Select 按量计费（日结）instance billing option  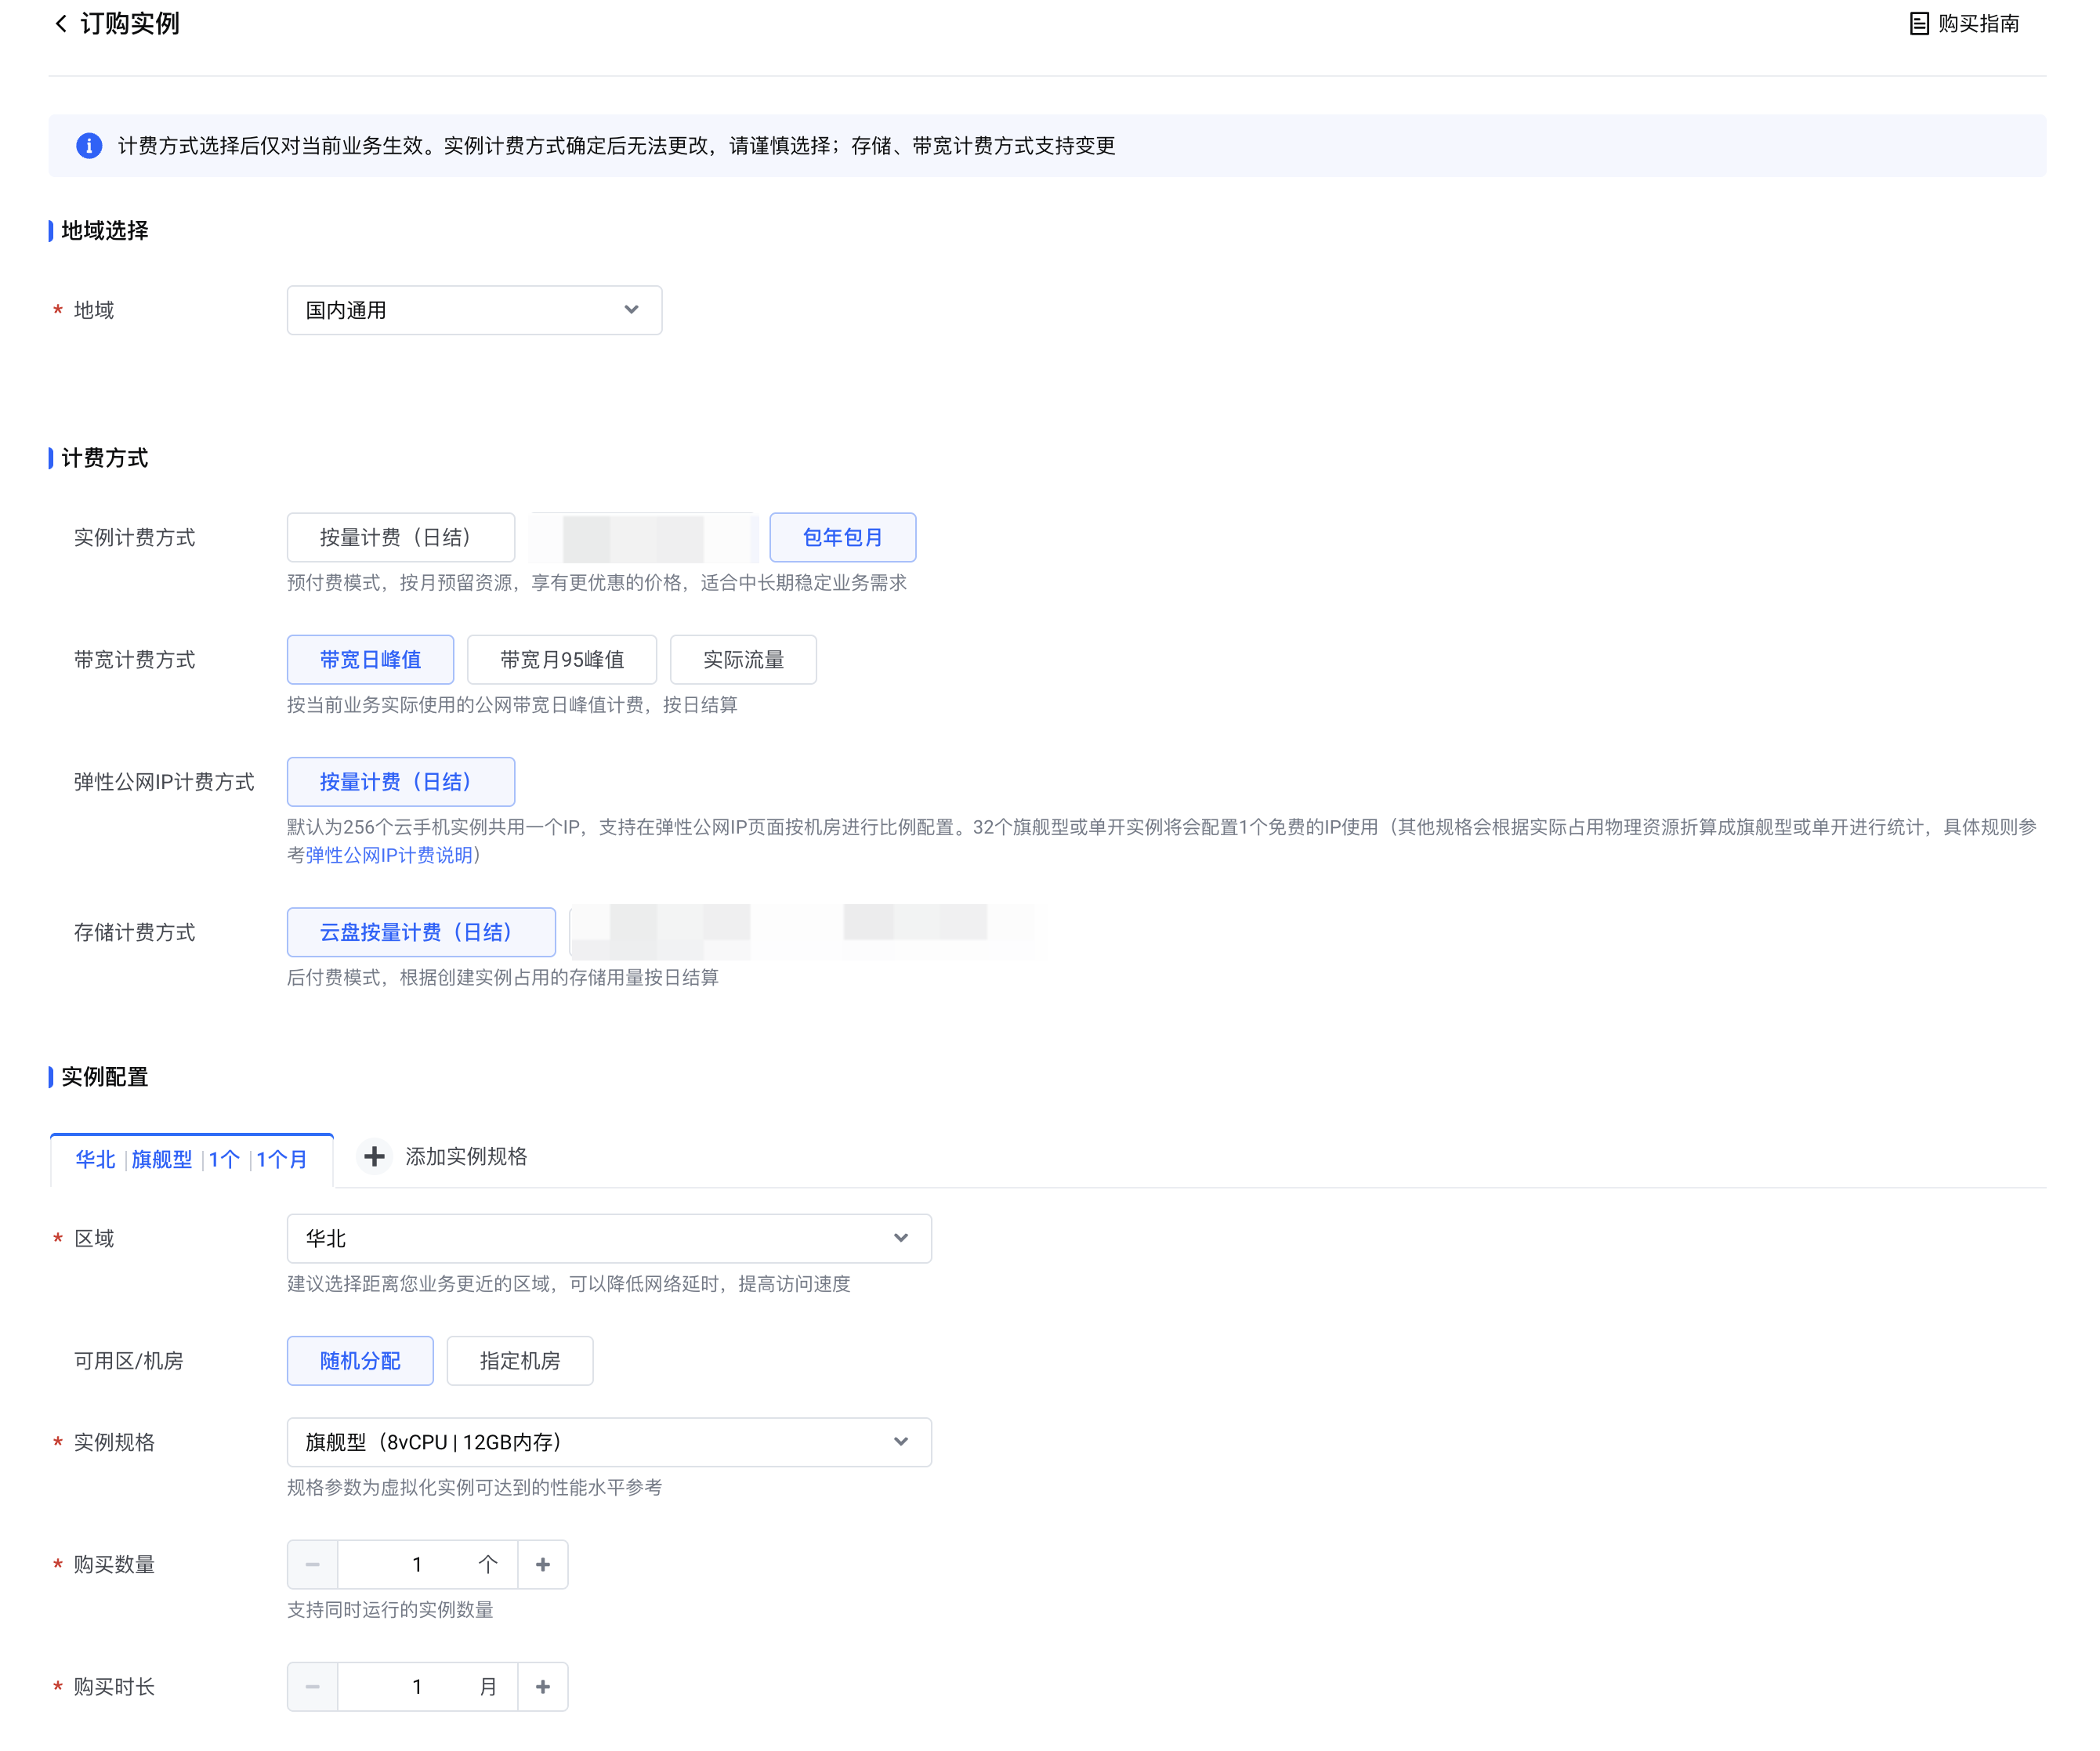tap(400, 538)
